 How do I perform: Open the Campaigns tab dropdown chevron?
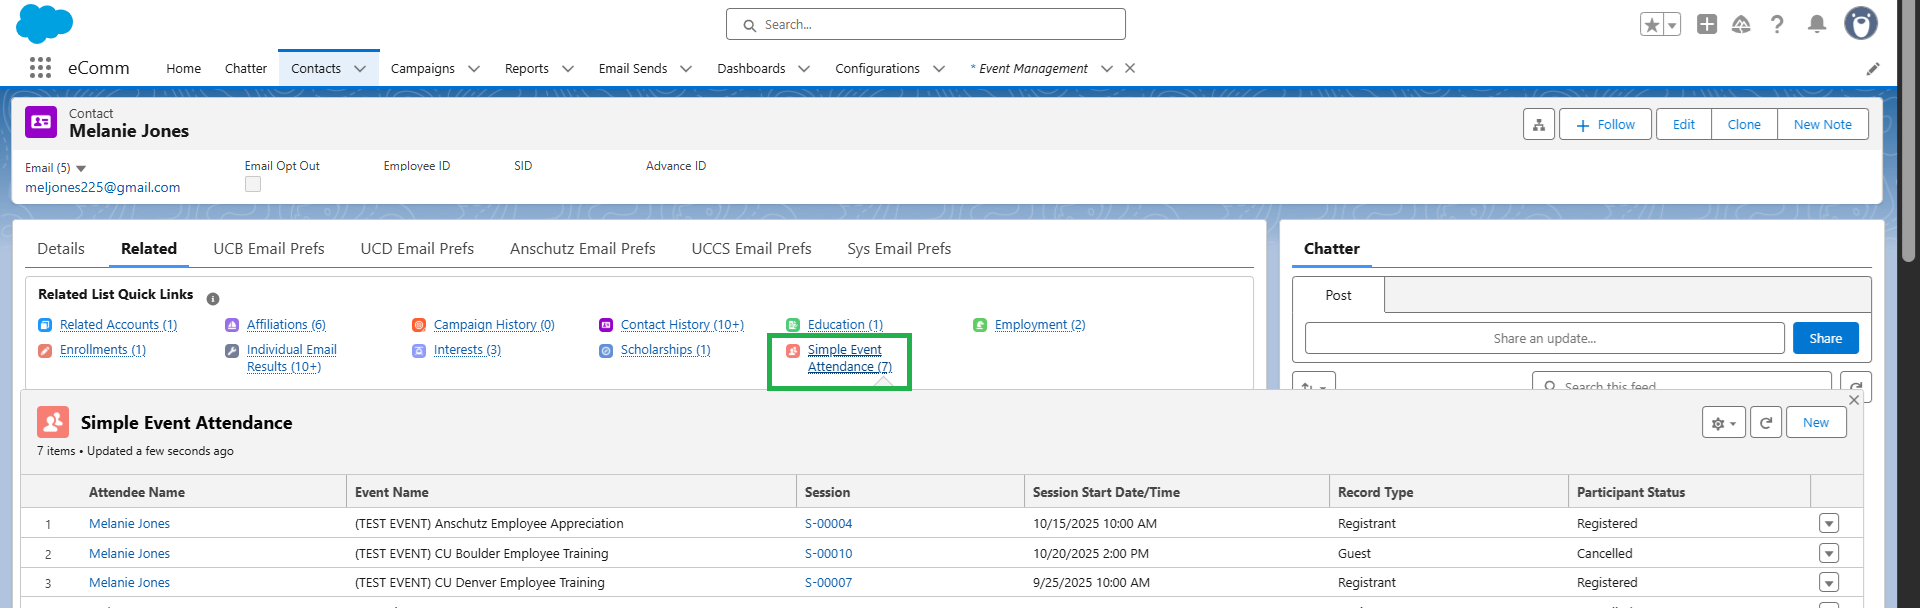click(x=474, y=68)
